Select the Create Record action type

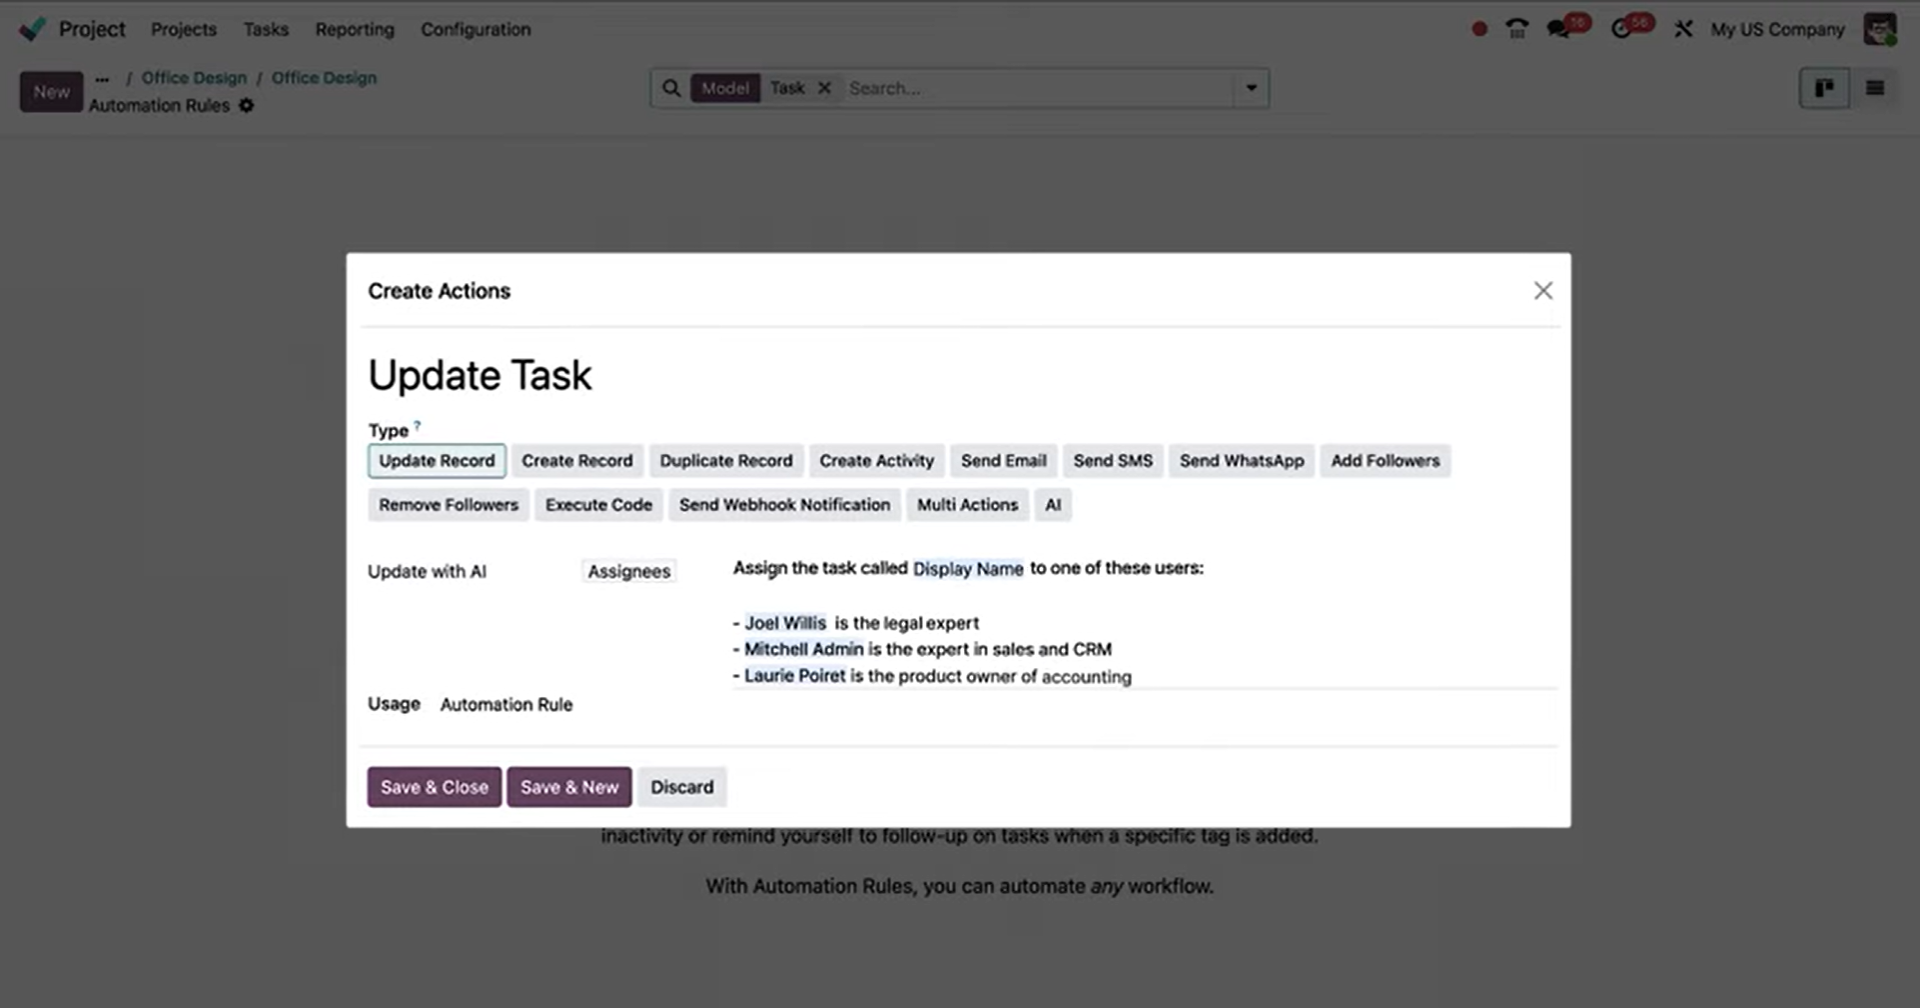tap(577, 461)
